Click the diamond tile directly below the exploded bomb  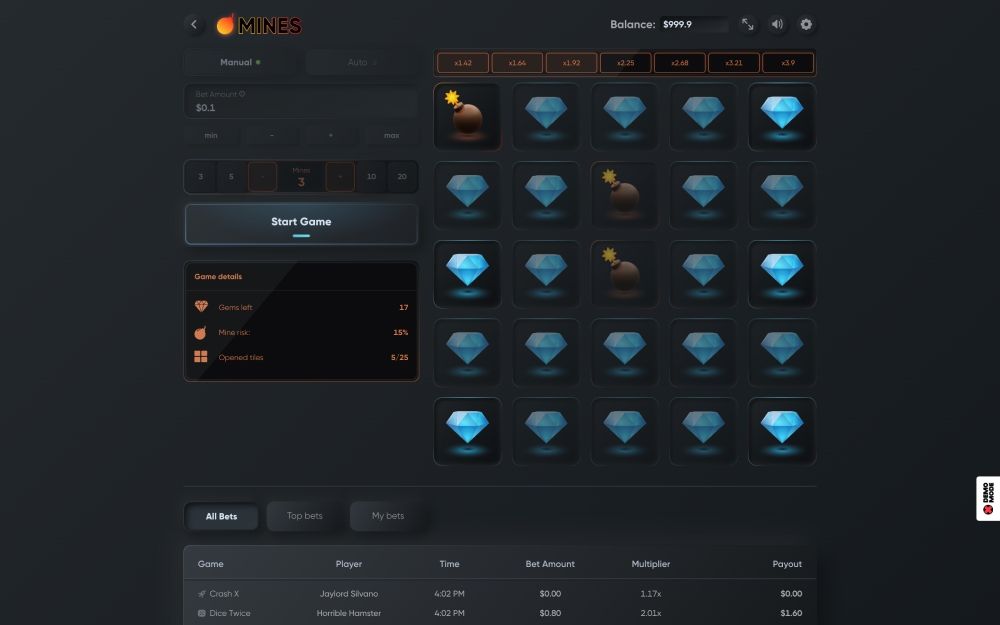pos(467,195)
